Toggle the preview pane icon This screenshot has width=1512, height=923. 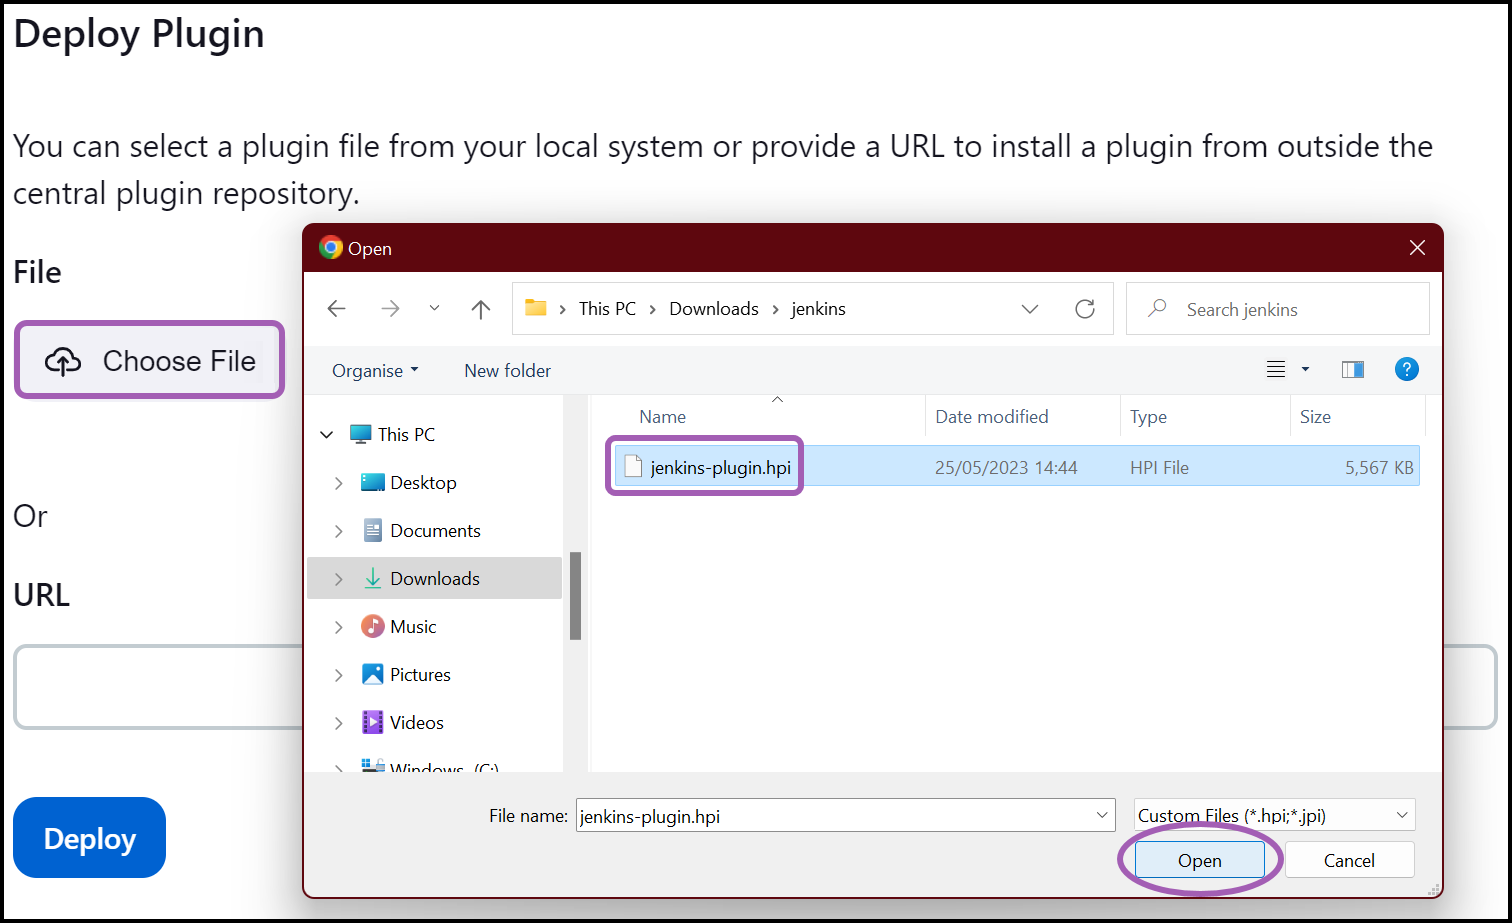(x=1353, y=369)
